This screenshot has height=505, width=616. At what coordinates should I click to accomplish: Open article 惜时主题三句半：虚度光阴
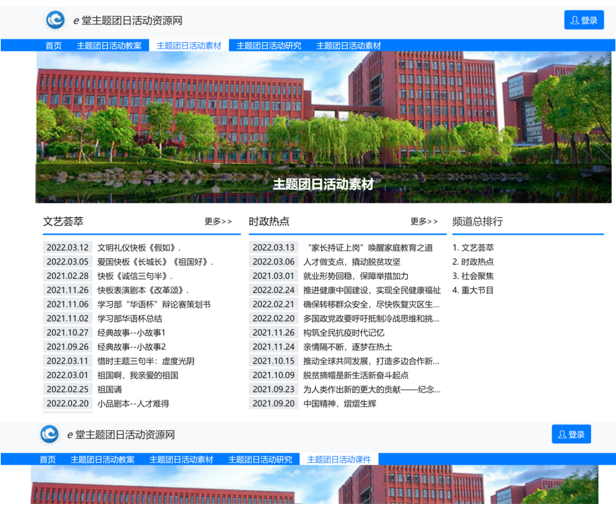146,361
